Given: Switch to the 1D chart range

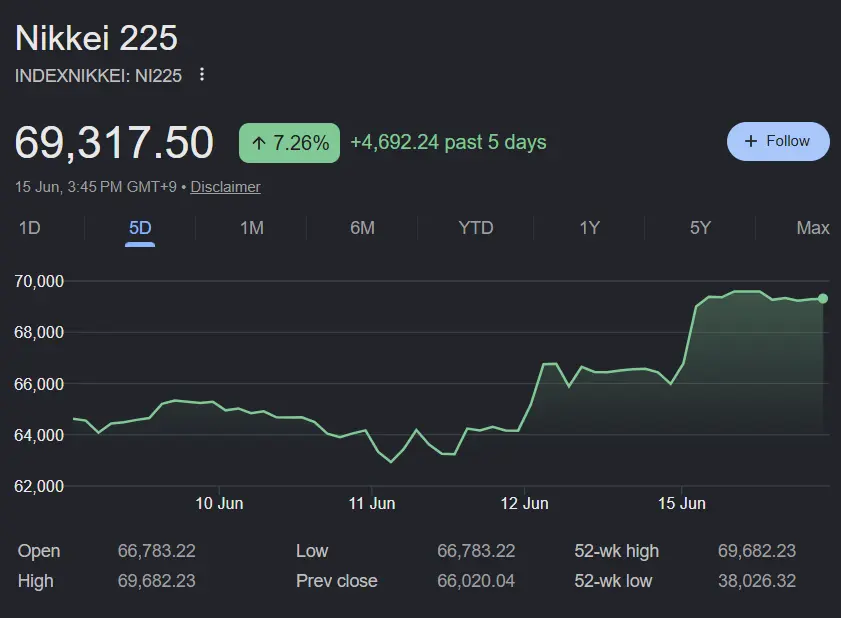Looking at the screenshot, I should [x=29, y=228].
